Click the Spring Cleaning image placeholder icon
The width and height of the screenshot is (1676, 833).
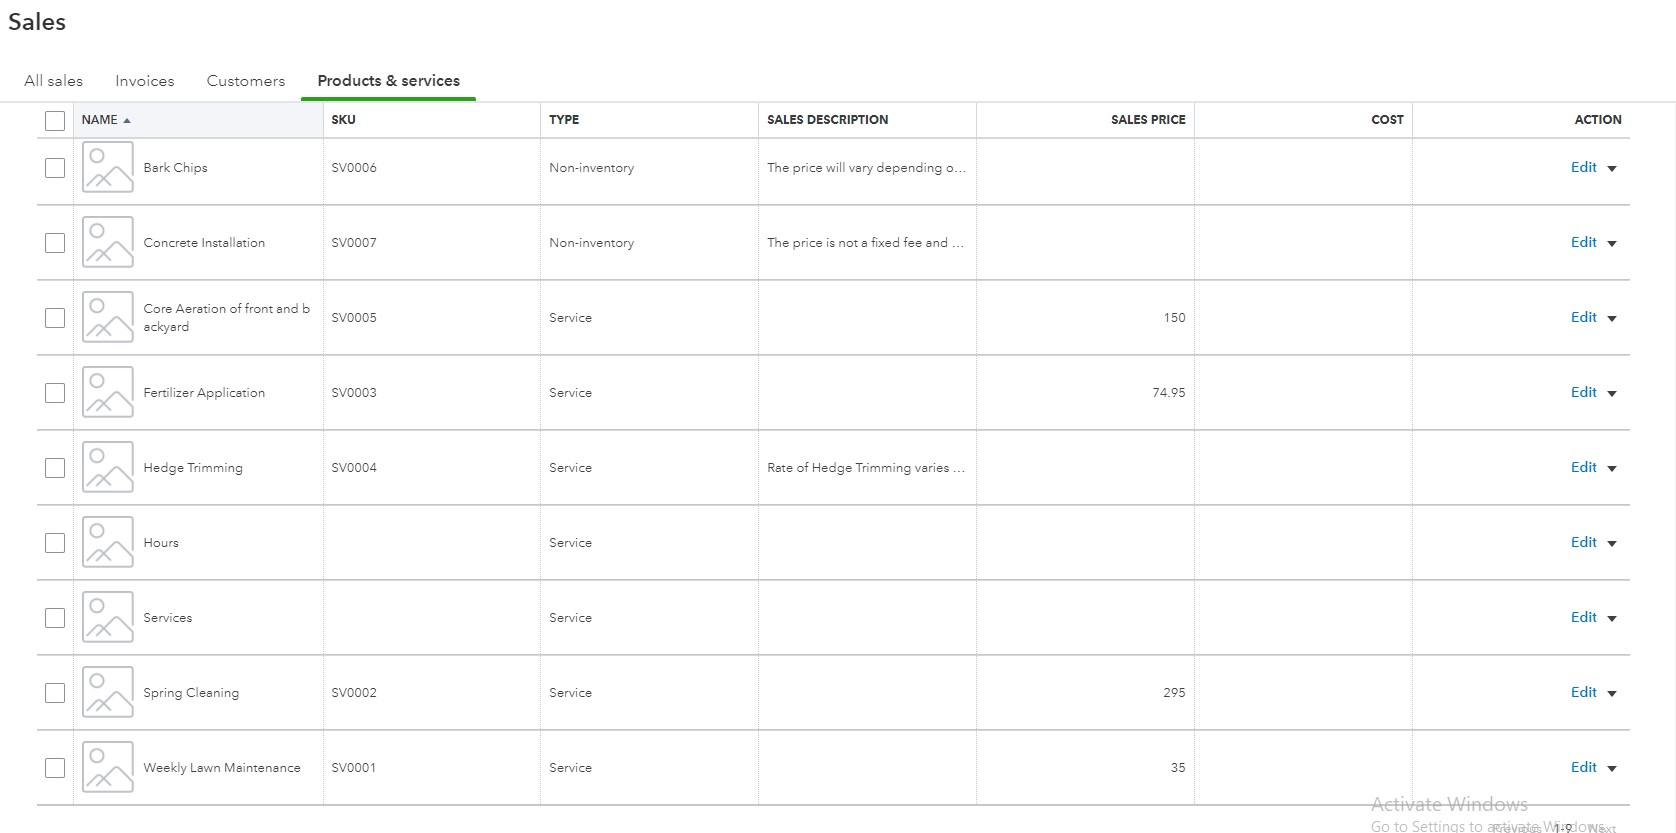107,693
